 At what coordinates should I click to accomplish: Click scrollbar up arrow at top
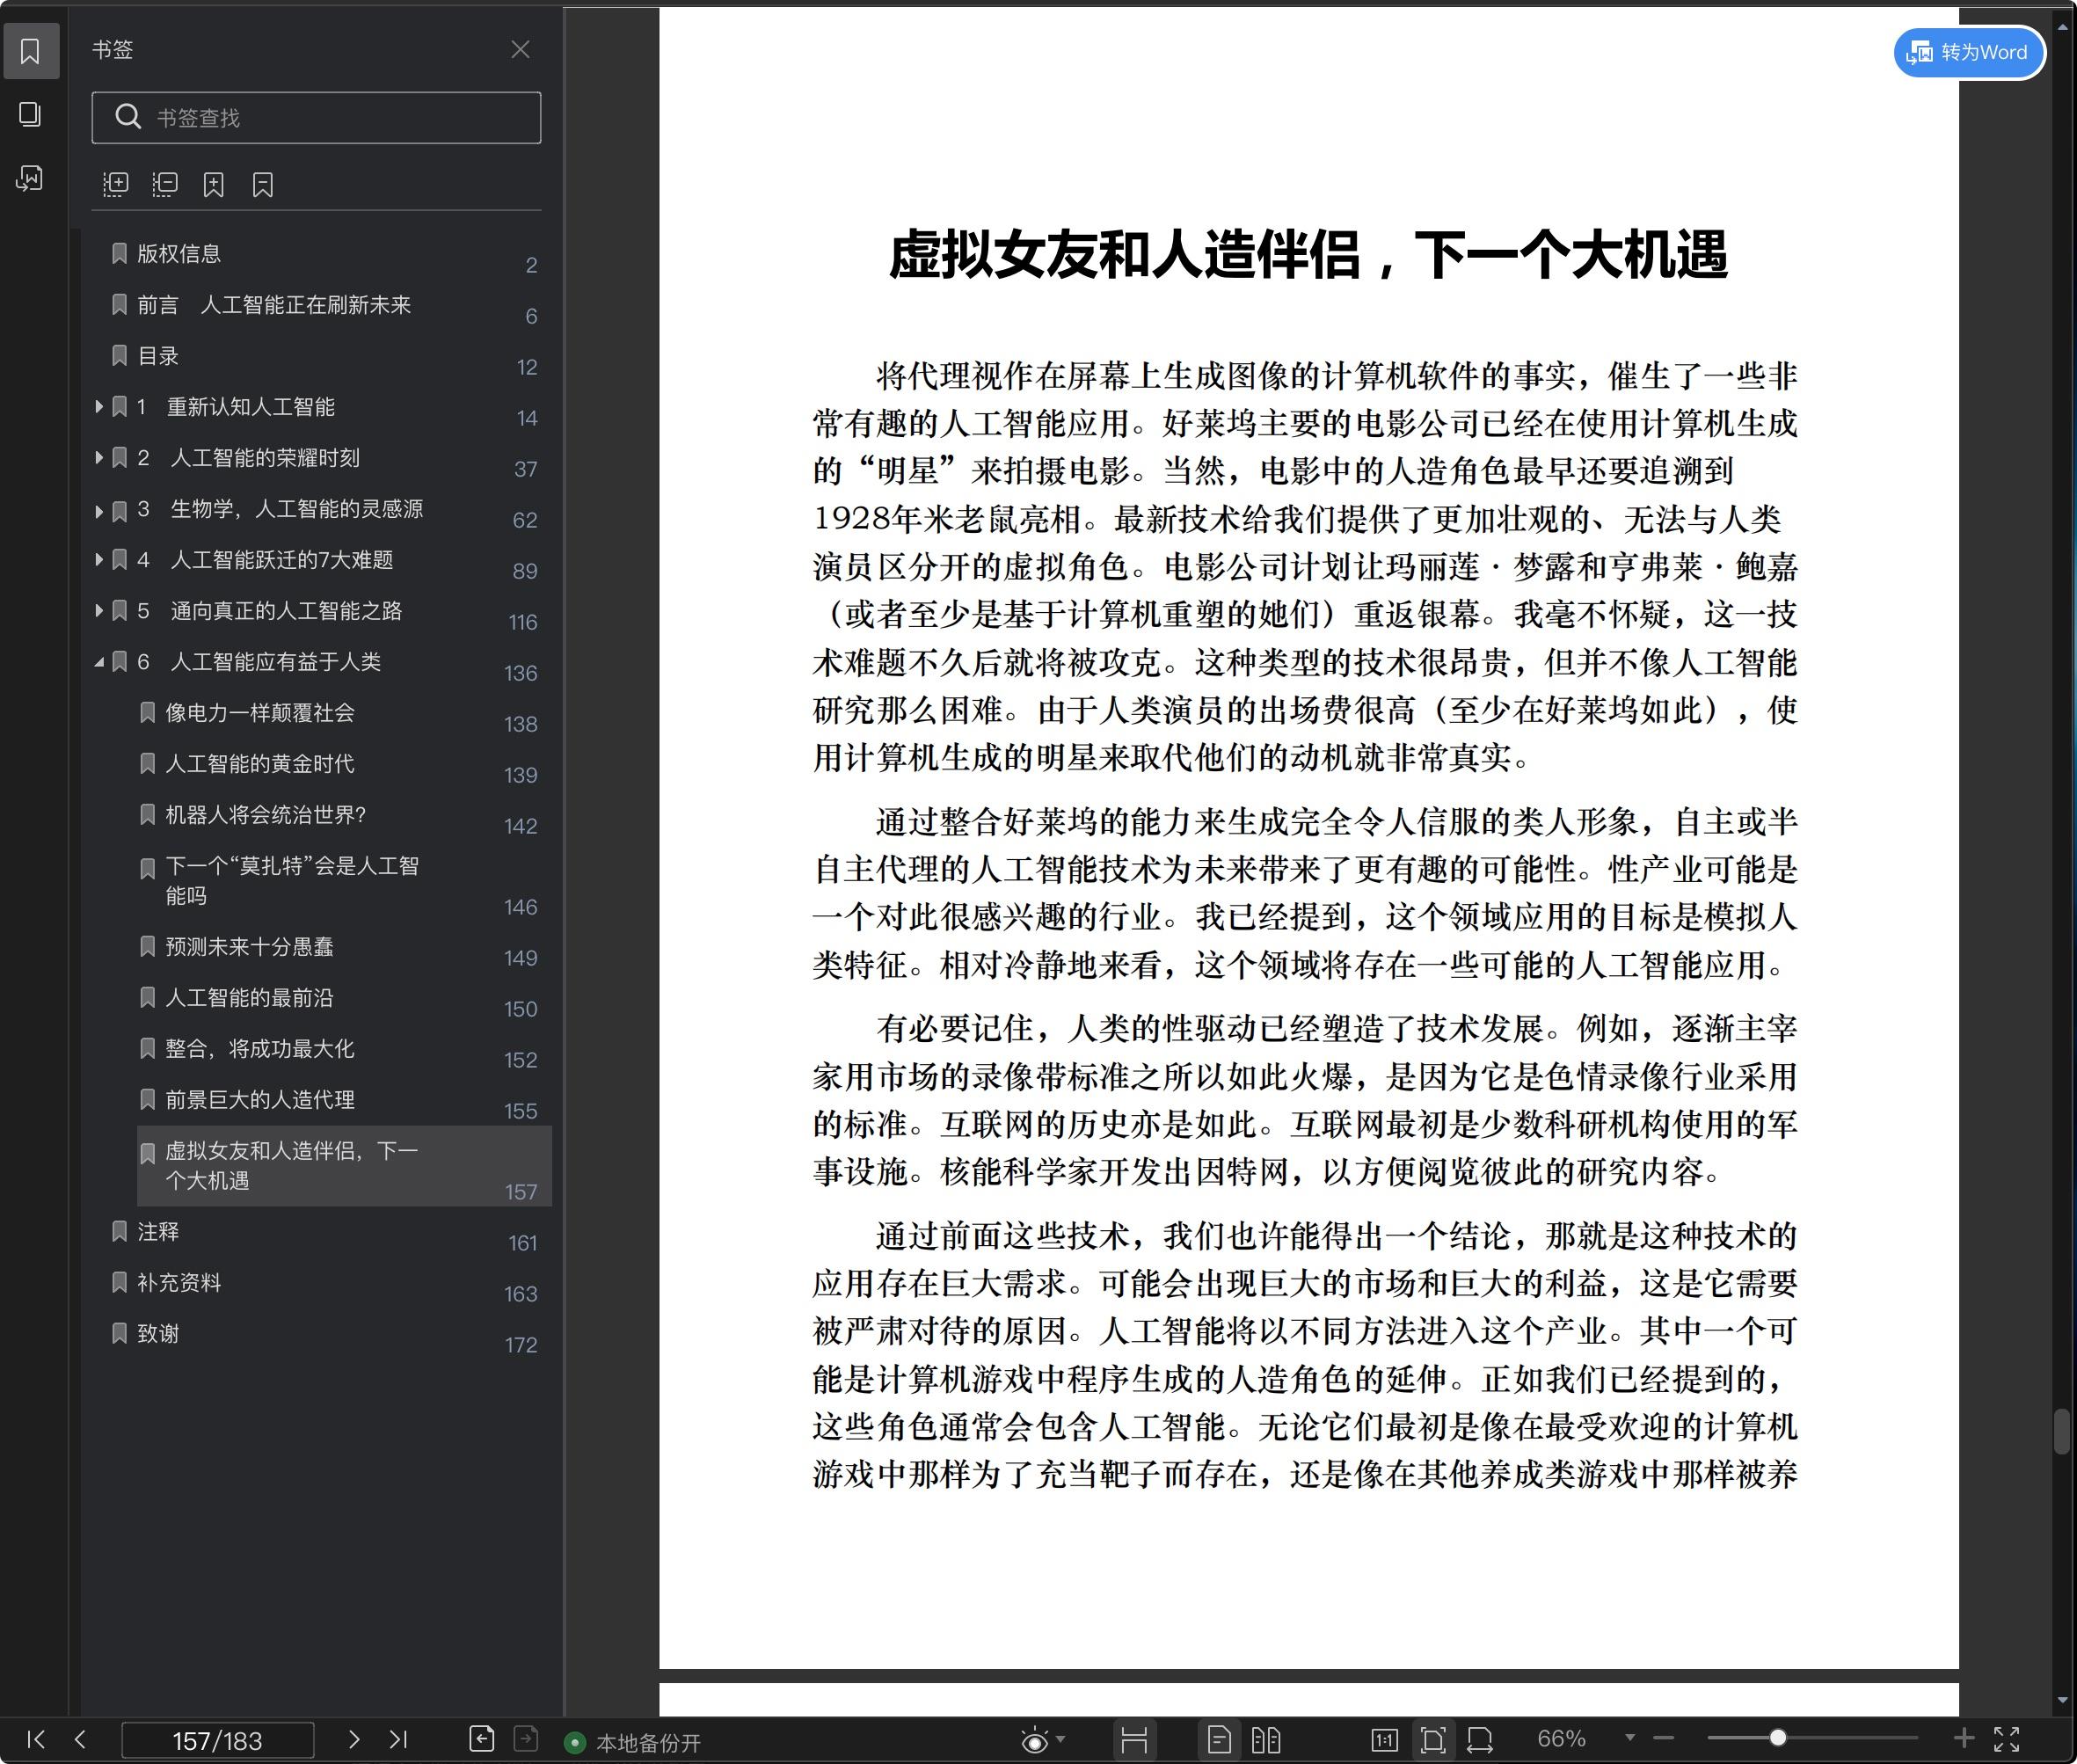pos(2062,28)
